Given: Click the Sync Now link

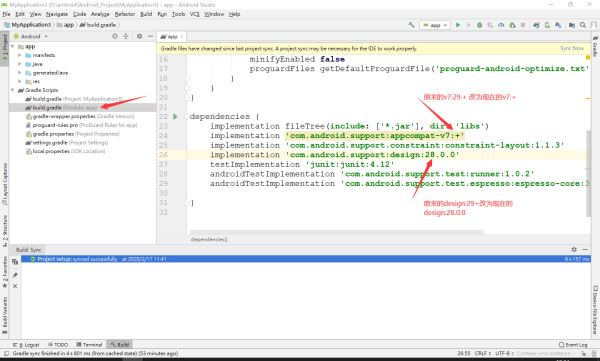Looking at the screenshot, I should (x=572, y=48).
